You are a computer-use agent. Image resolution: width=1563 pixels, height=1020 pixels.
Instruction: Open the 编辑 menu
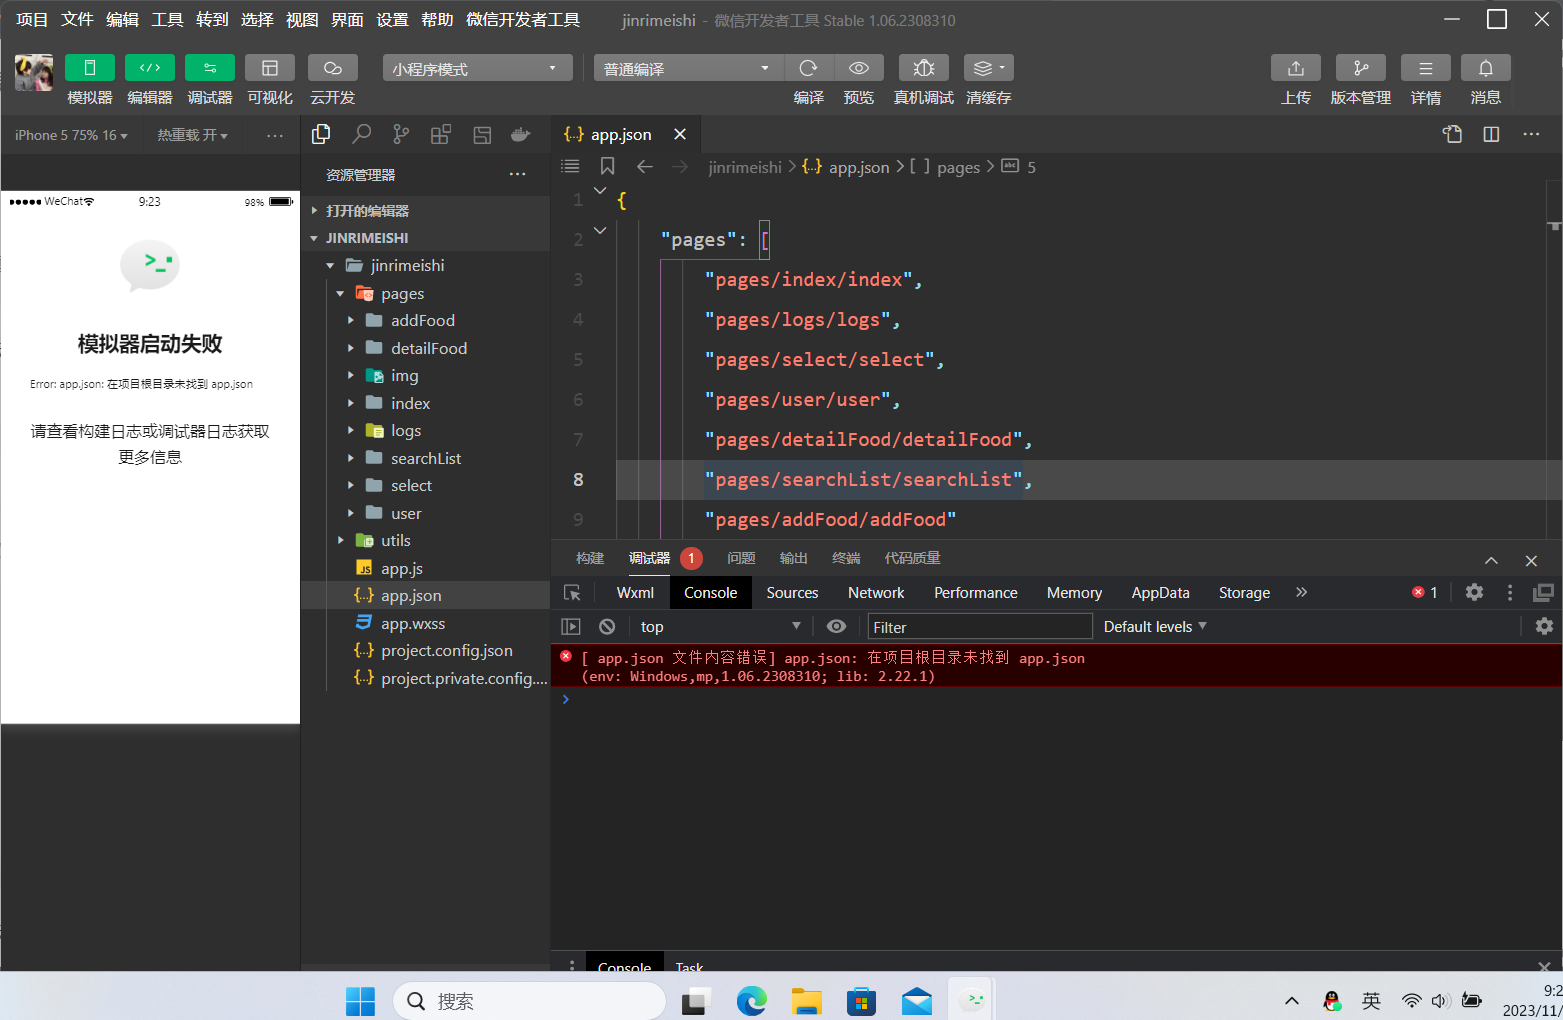(122, 20)
